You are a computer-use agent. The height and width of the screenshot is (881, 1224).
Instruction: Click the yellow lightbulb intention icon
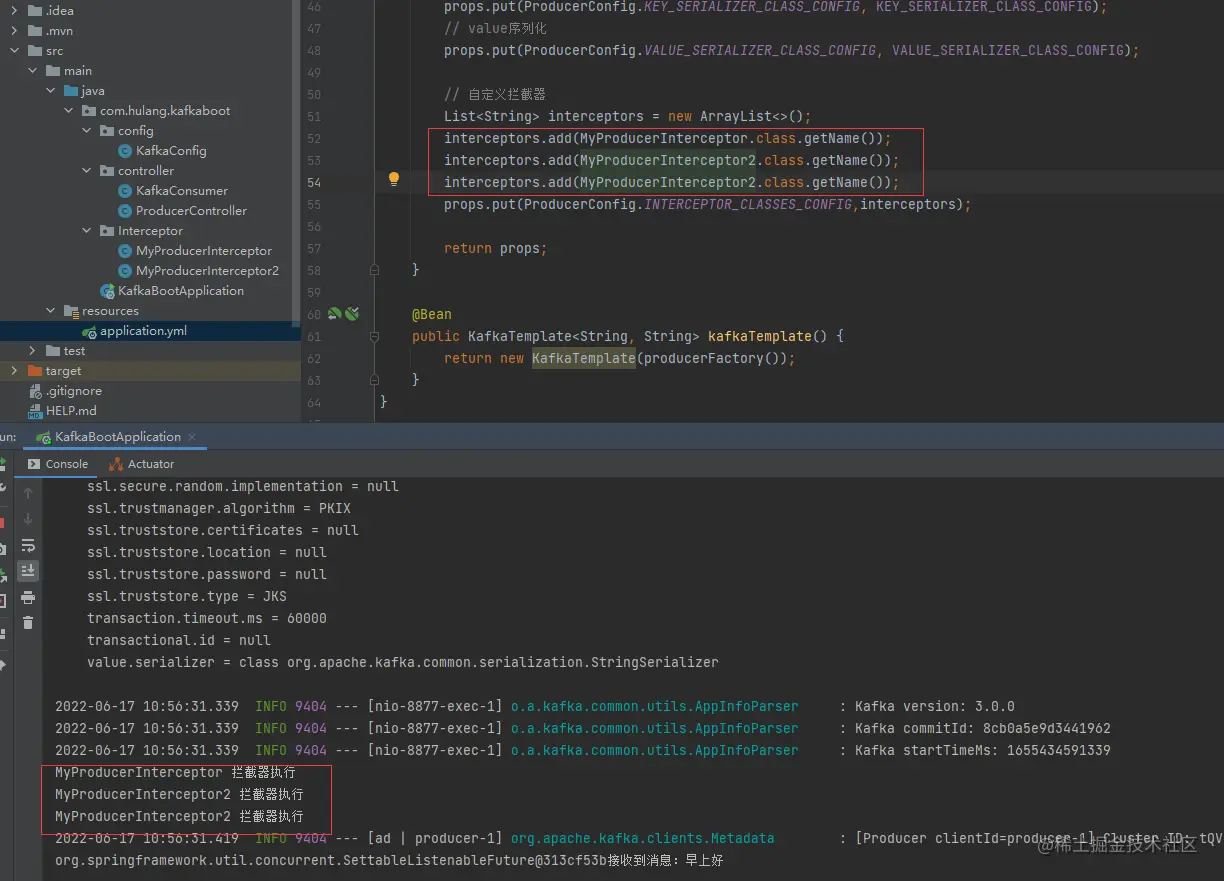pyautogui.click(x=394, y=180)
